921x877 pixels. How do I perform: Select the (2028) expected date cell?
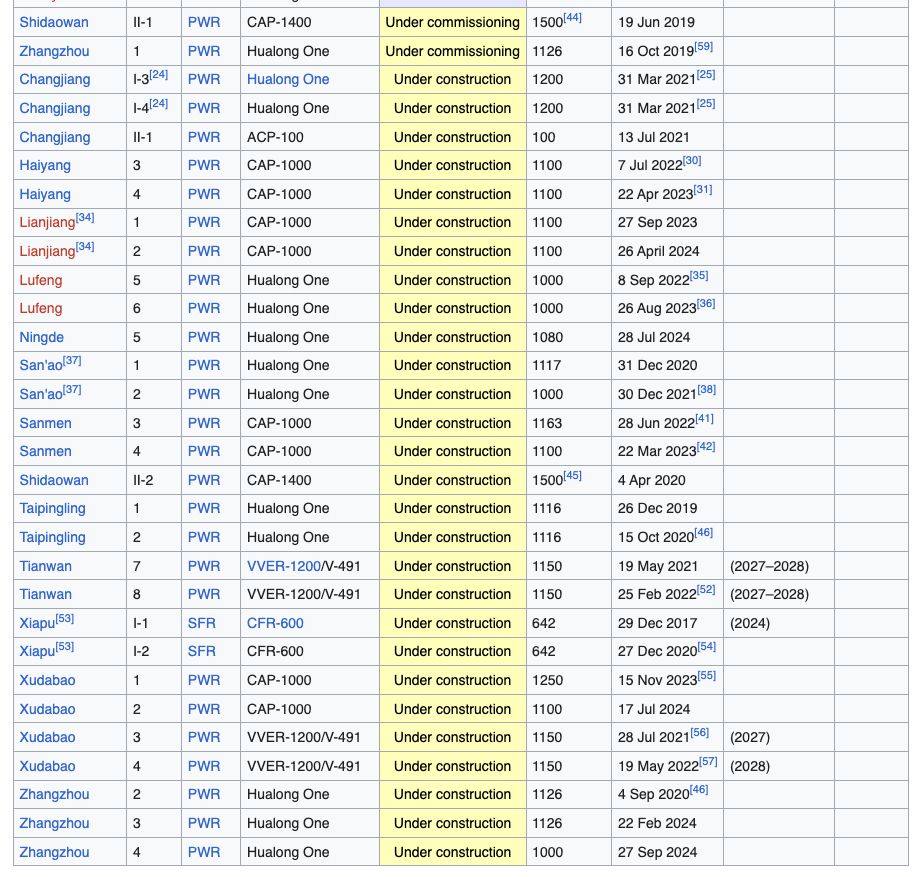tap(779, 766)
